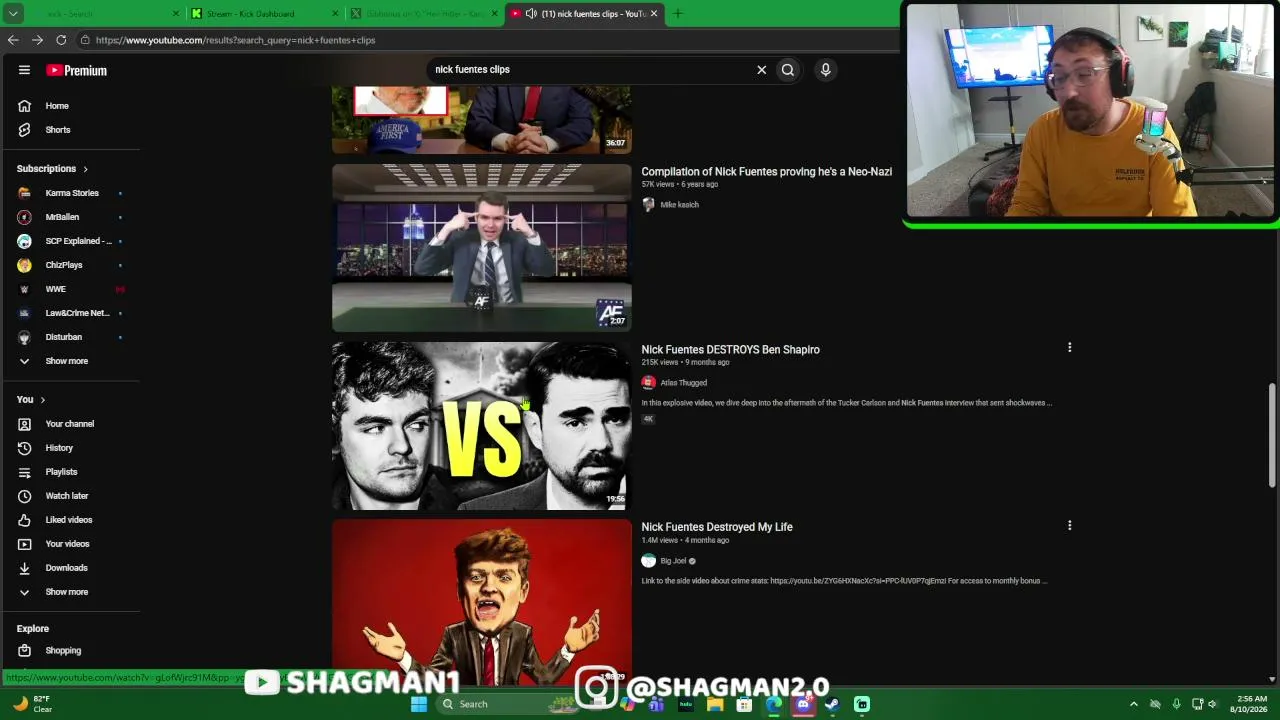Open Your channel page

click(x=70, y=424)
